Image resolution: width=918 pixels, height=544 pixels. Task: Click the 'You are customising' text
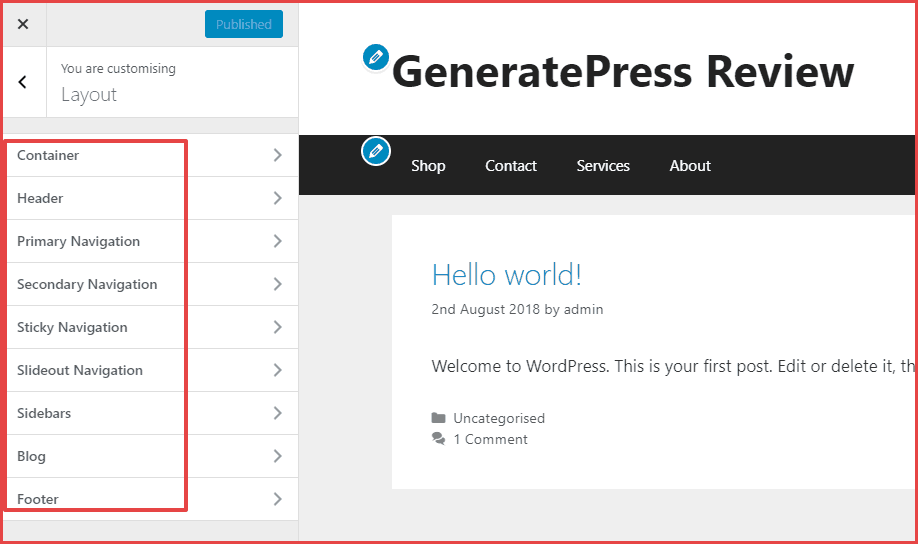click(x=118, y=69)
